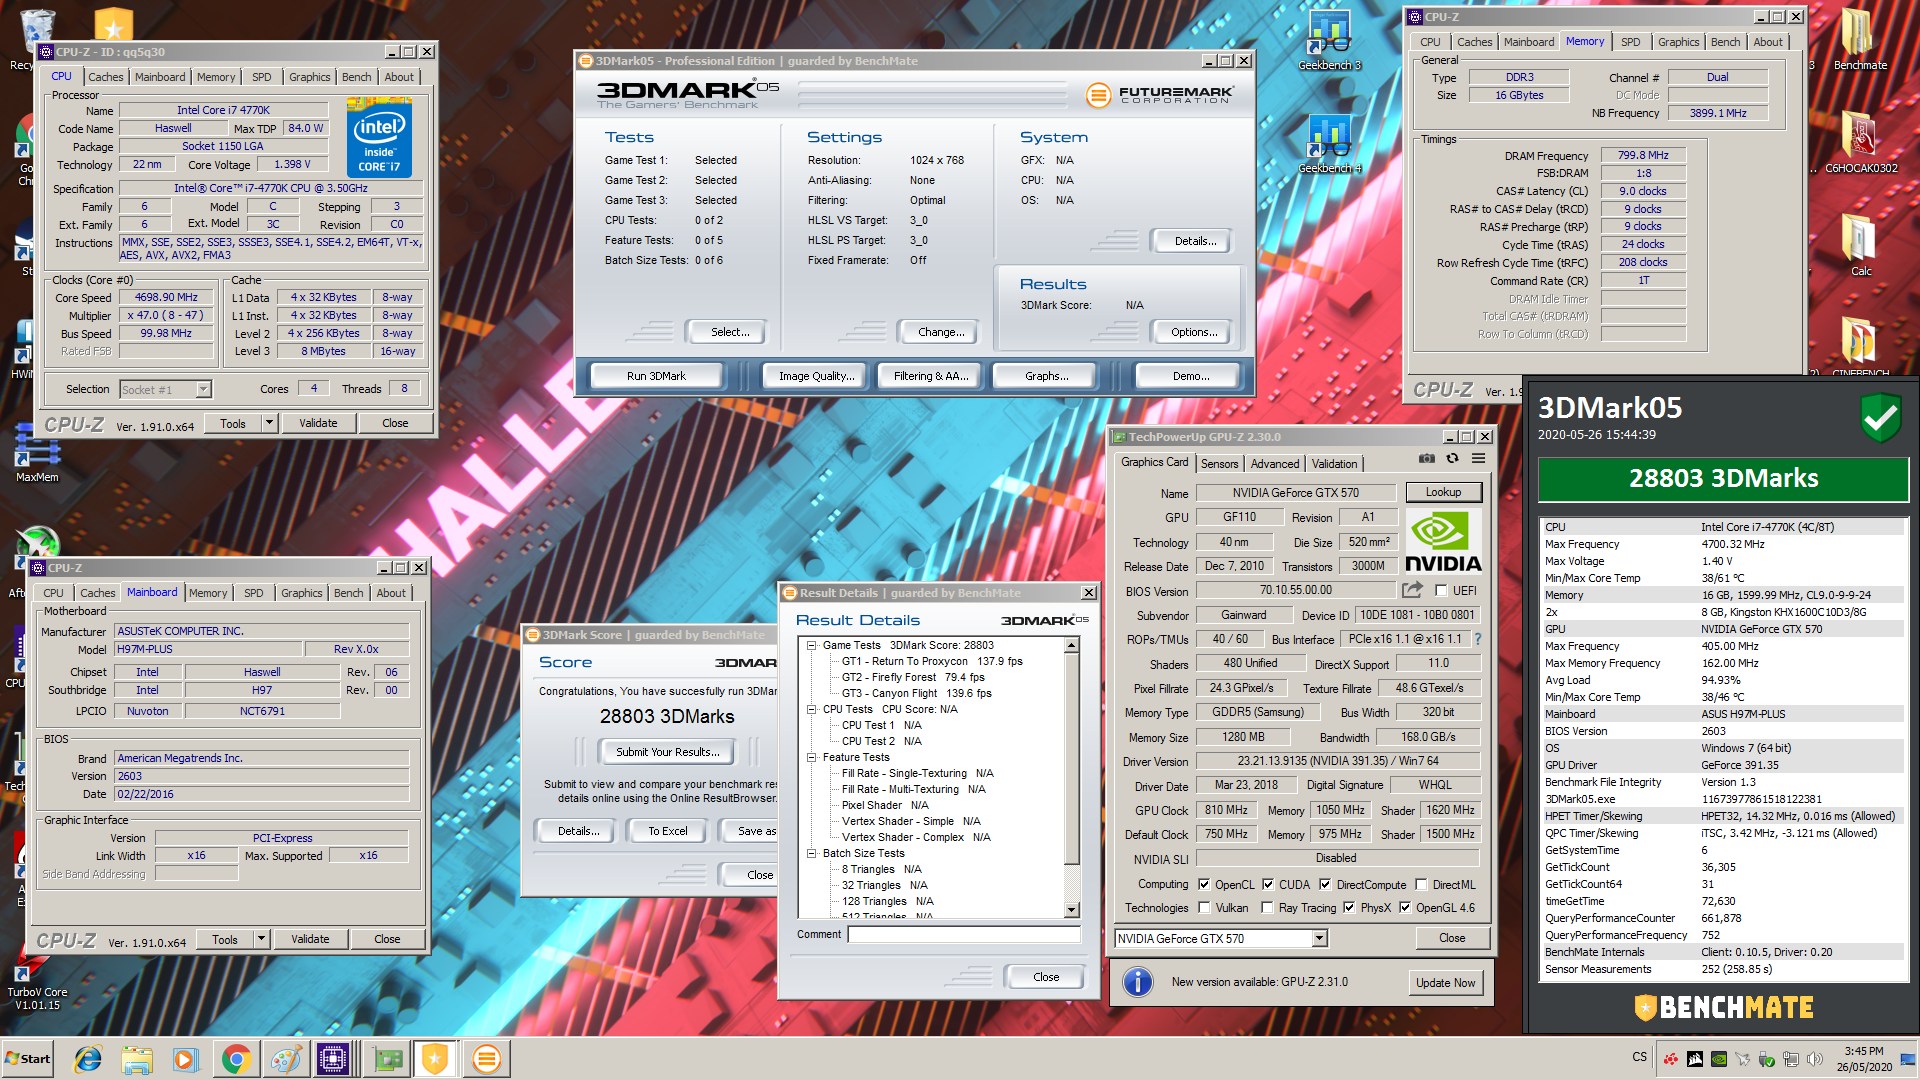Open the Socket #1 selection dropdown
Viewport: 1920px width, 1080px height.
click(x=203, y=389)
